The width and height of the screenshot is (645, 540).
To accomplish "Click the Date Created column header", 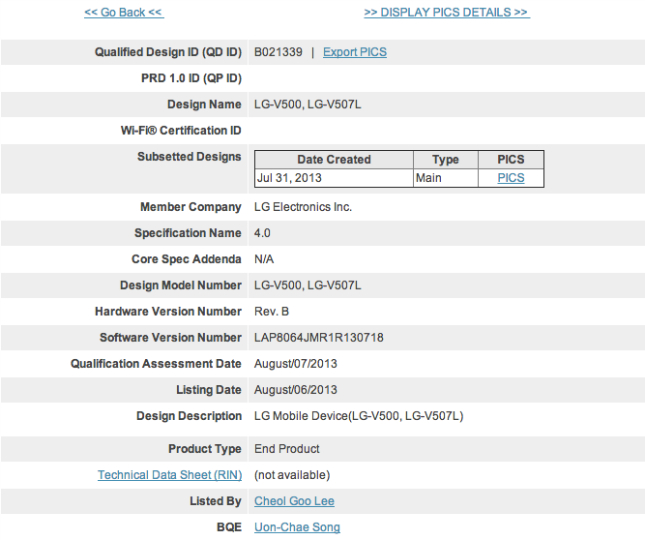I will (x=334, y=160).
